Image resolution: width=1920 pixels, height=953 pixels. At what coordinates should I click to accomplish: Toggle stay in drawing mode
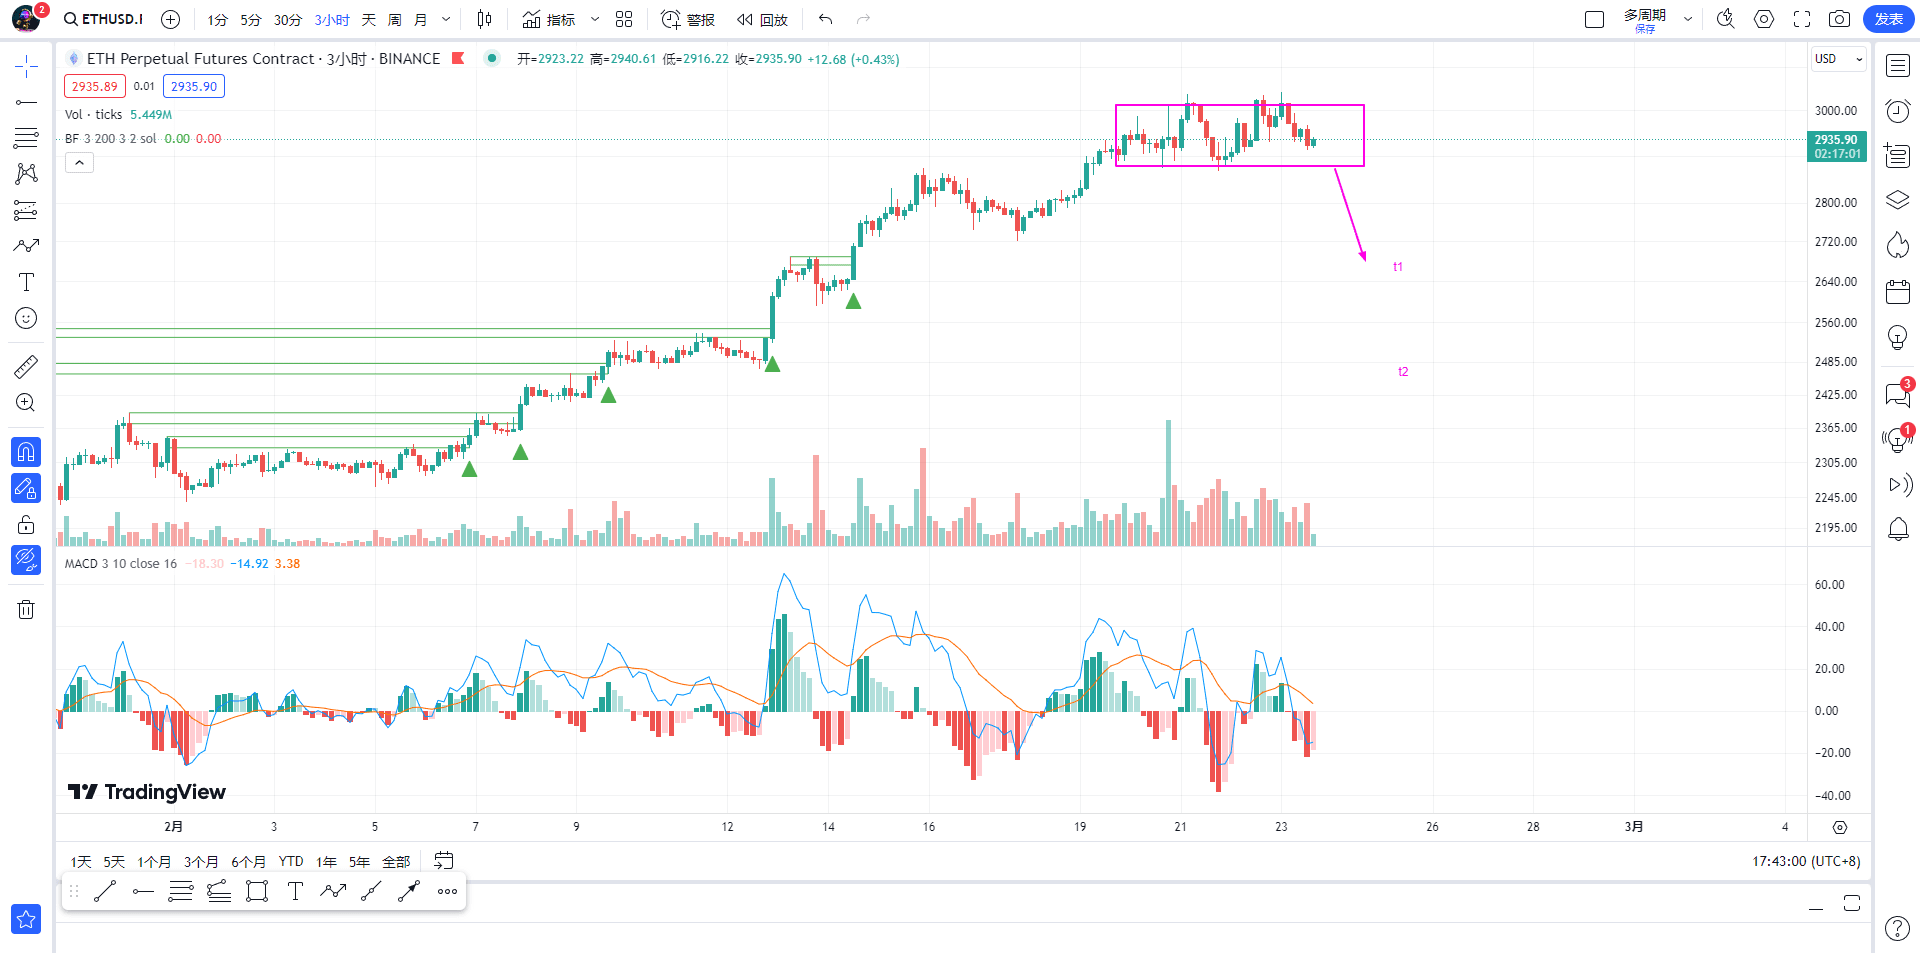point(26,488)
